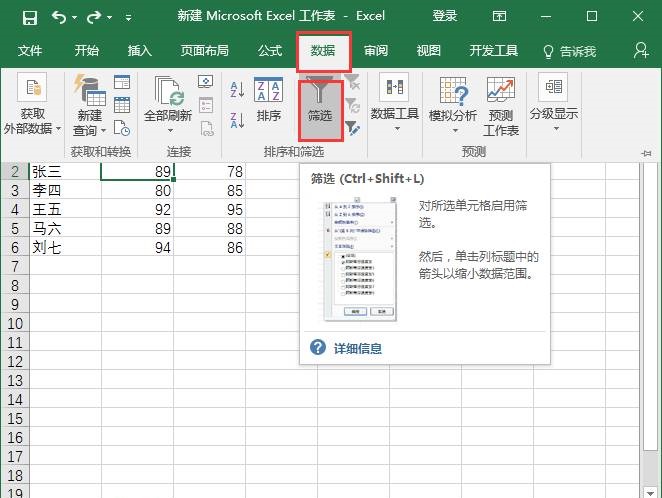Viewport: 662px width, 498px height.
Task: Sort ascending A to Z icon
Action: click(x=237, y=89)
